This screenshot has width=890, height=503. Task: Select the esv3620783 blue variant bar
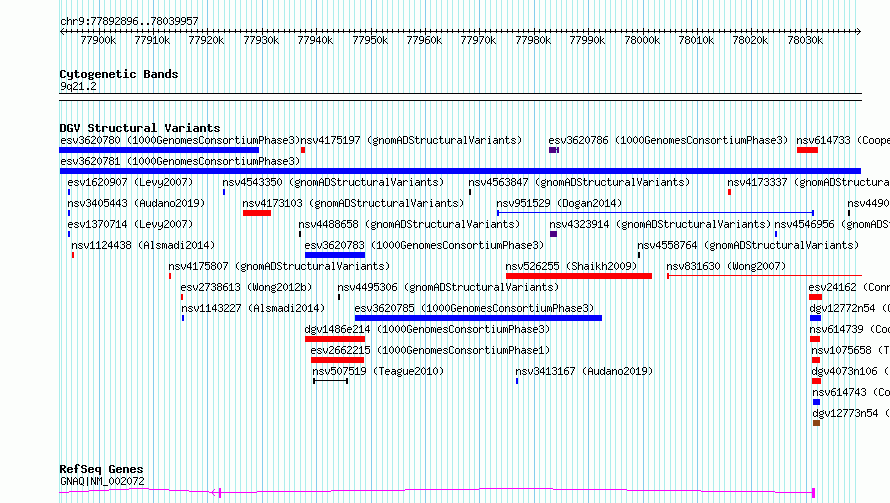click(x=335, y=255)
